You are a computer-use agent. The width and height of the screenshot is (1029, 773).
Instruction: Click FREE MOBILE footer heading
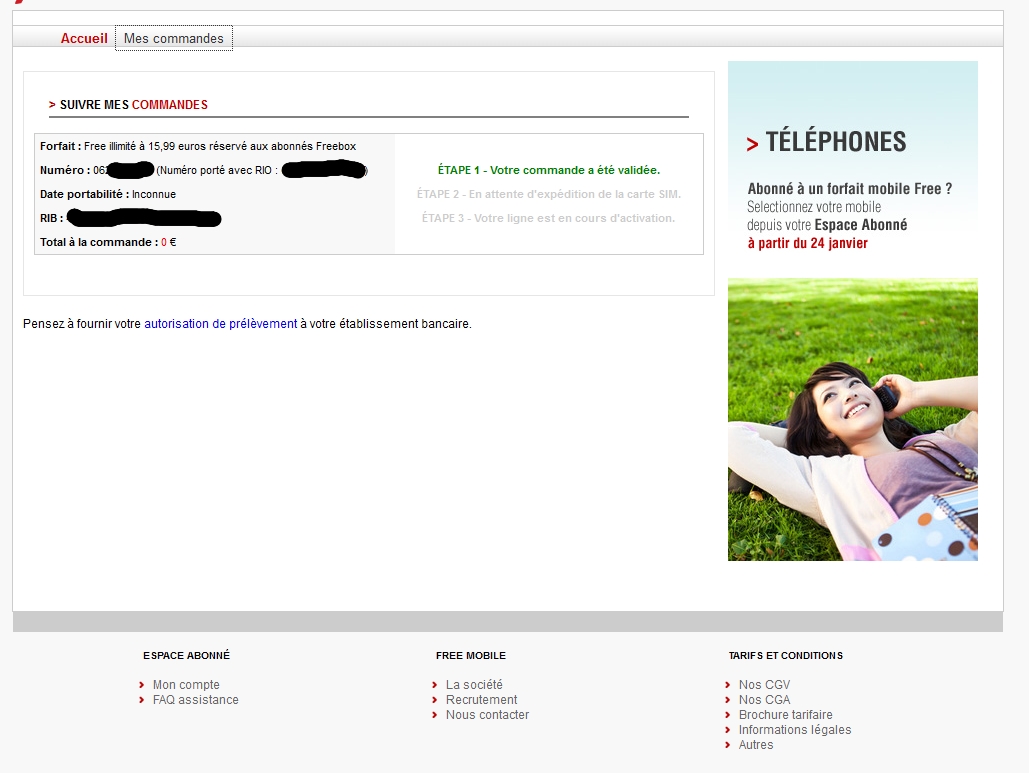471,656
